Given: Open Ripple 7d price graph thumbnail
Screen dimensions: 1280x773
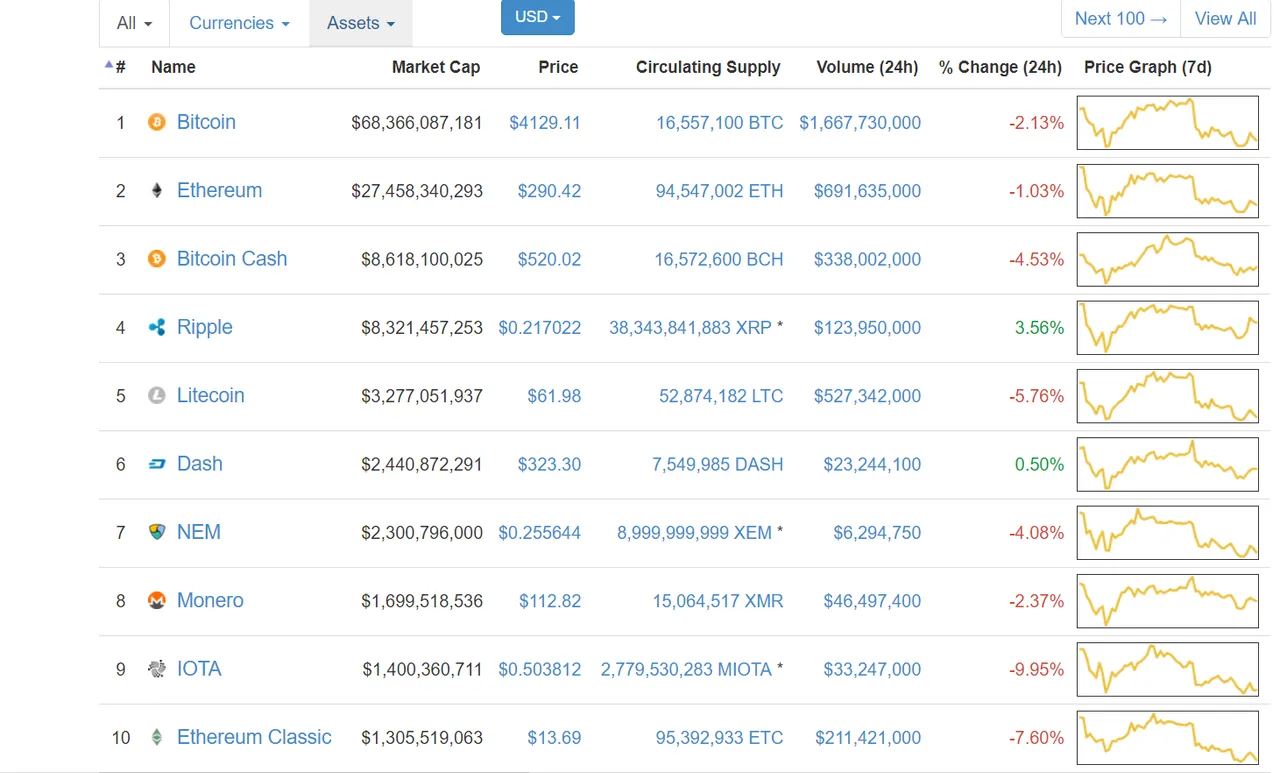Looking at the screenshot, I should click(x=1168, y=328).
